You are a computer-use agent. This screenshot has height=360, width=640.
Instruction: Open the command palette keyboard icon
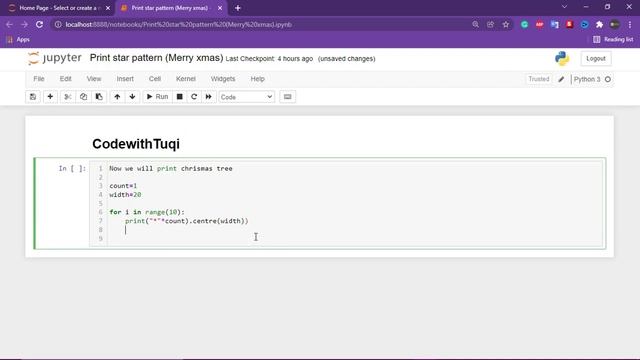click(287, 97)
